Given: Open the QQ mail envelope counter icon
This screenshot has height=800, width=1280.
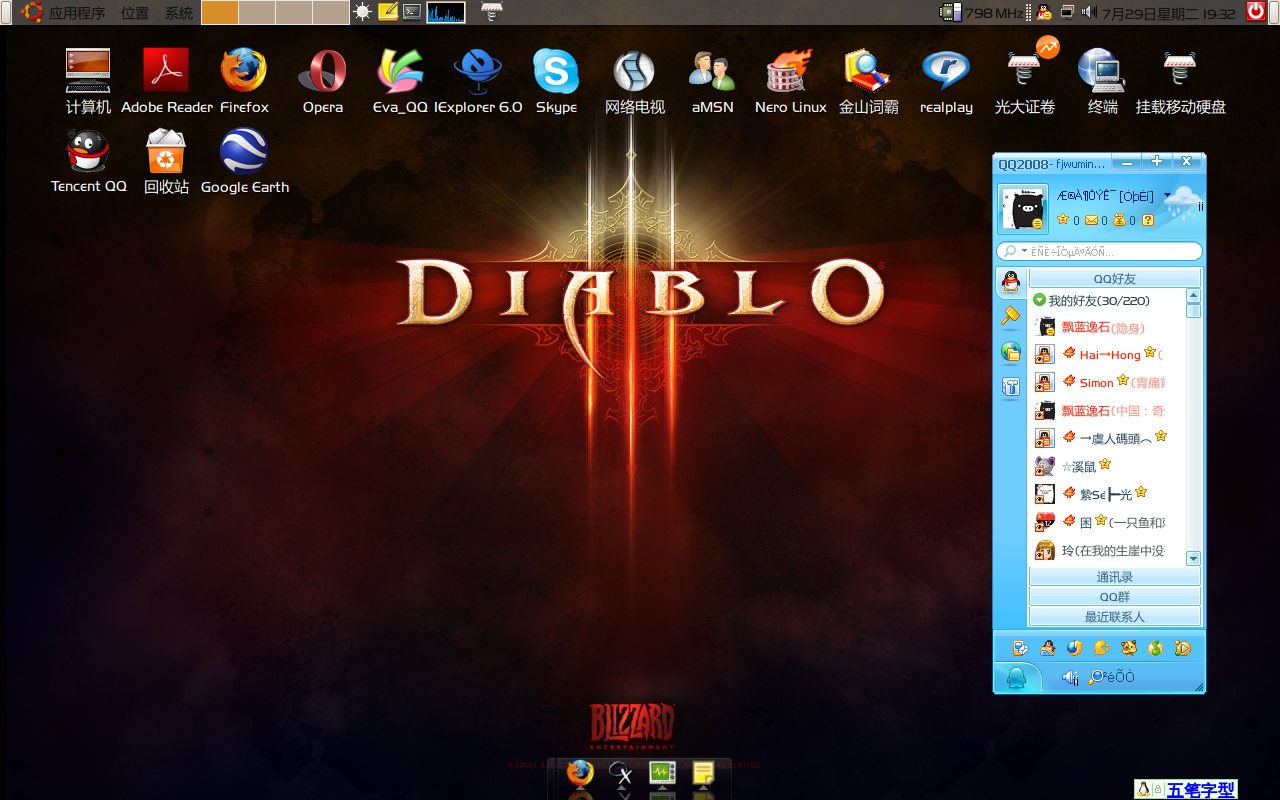Looking at the screenshot, I should point(1091,220).
